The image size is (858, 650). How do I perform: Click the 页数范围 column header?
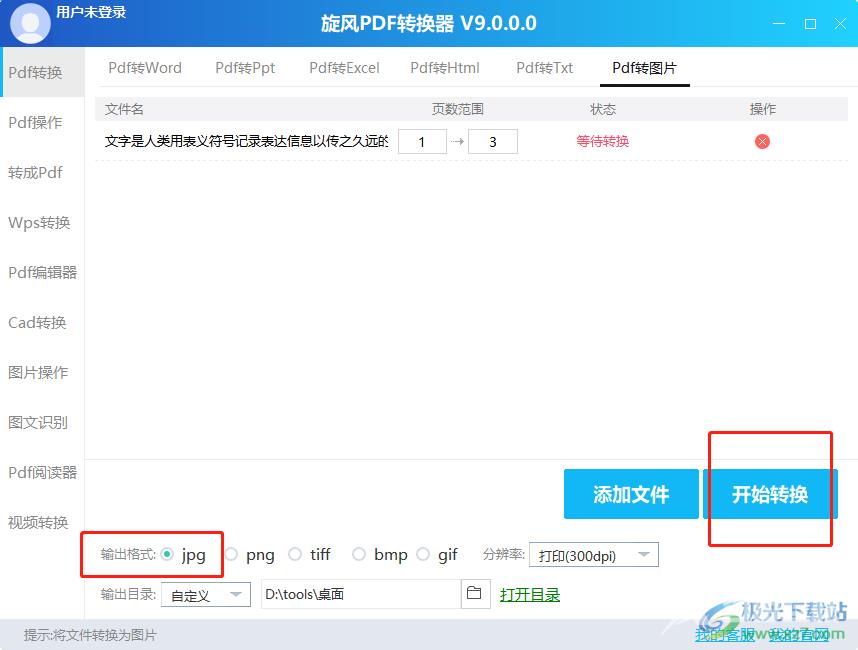(x=458, y=109)
